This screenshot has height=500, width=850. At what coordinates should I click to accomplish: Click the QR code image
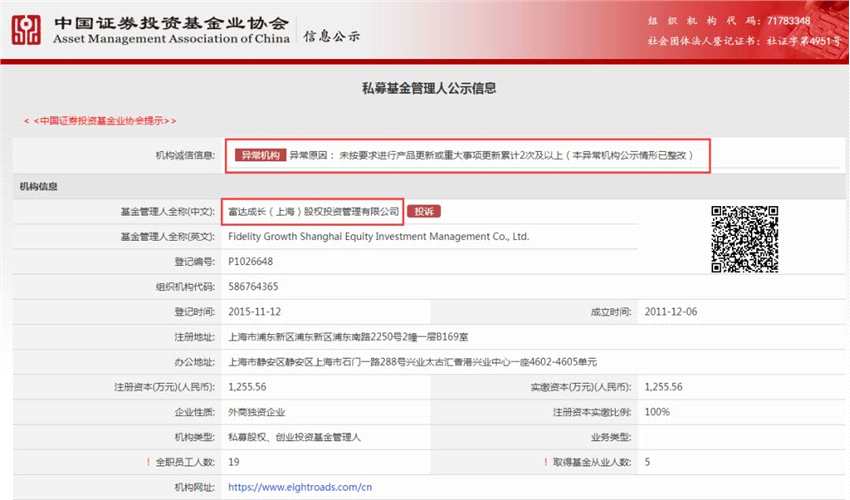tap(744, 239)
